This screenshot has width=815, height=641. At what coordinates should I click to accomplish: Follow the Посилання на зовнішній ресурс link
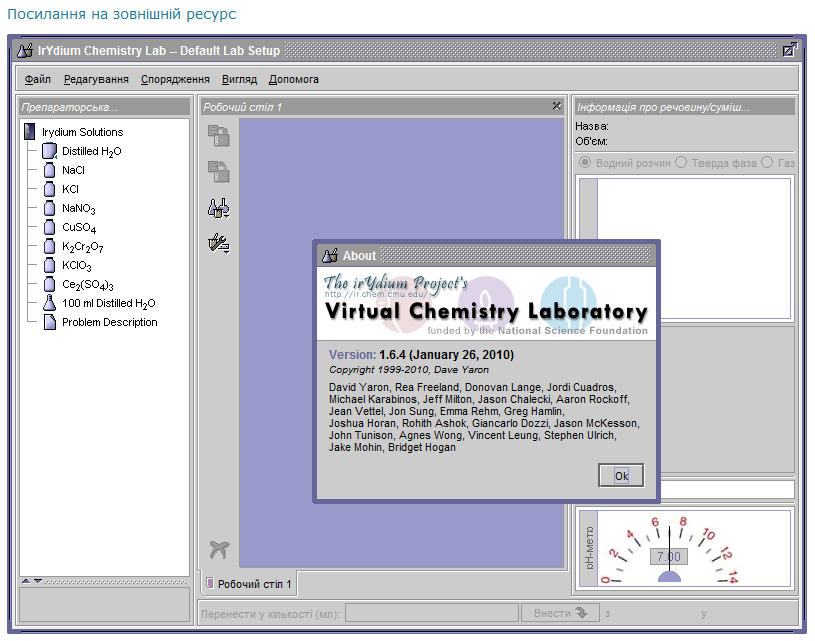(x=122, y=14)
